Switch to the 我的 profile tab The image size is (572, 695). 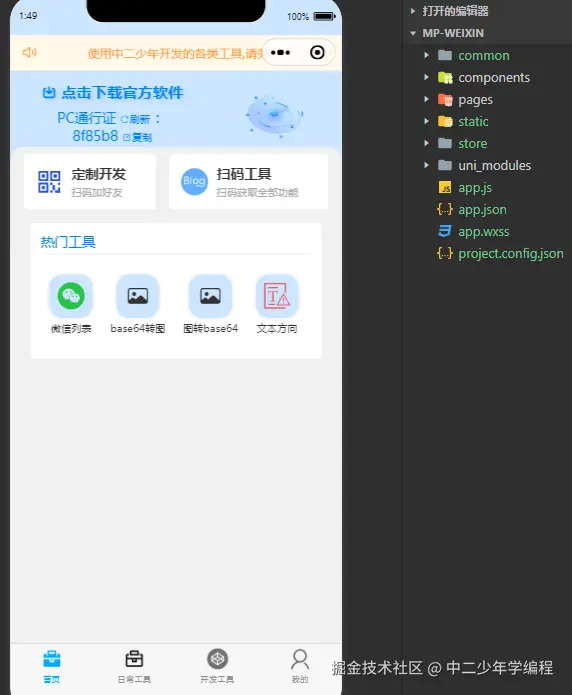[x=300, y=666]
